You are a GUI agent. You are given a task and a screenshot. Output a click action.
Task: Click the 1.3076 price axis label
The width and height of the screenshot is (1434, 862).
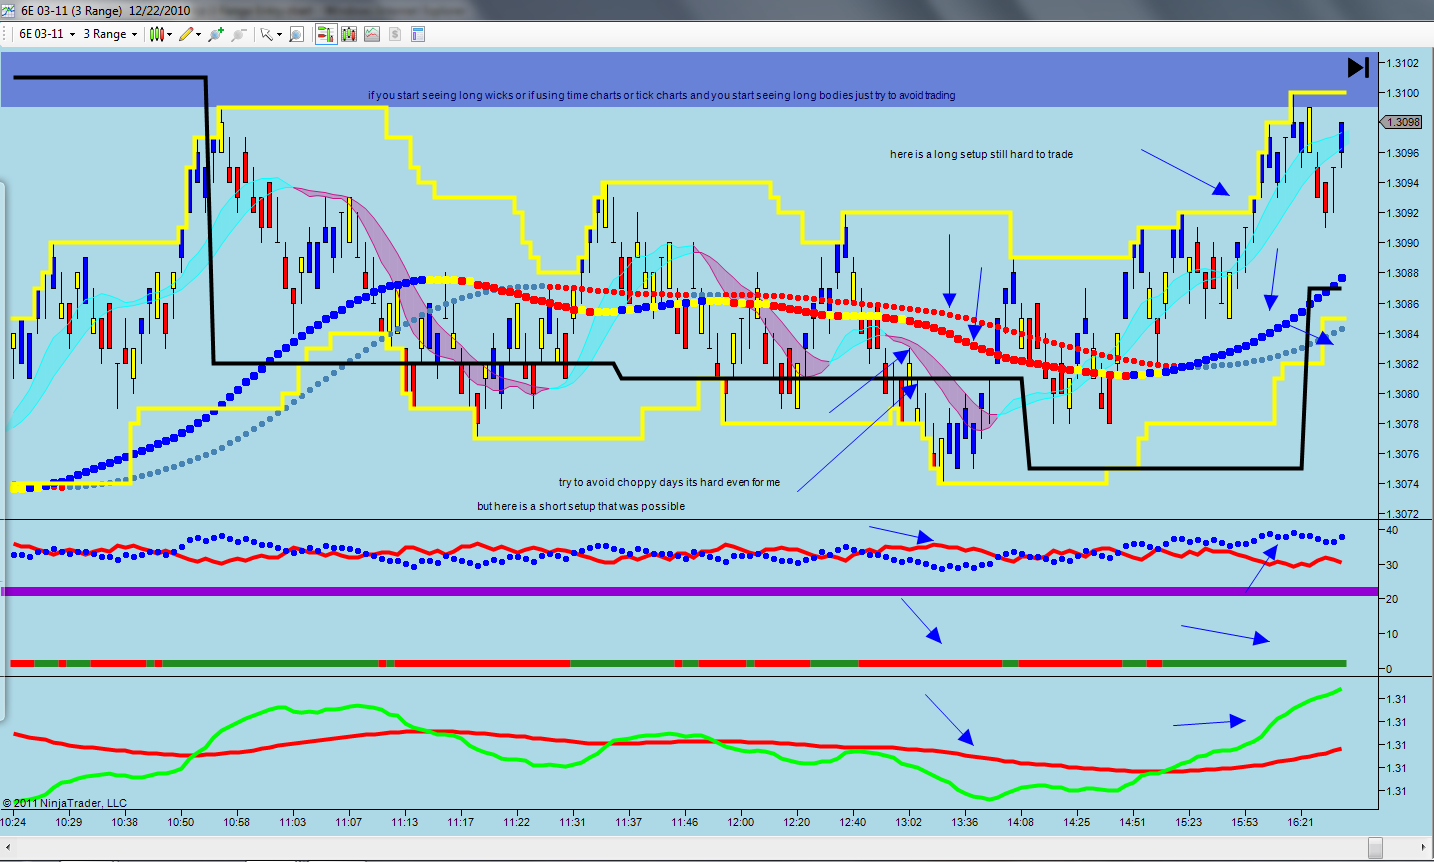[x=1402, y=454]
